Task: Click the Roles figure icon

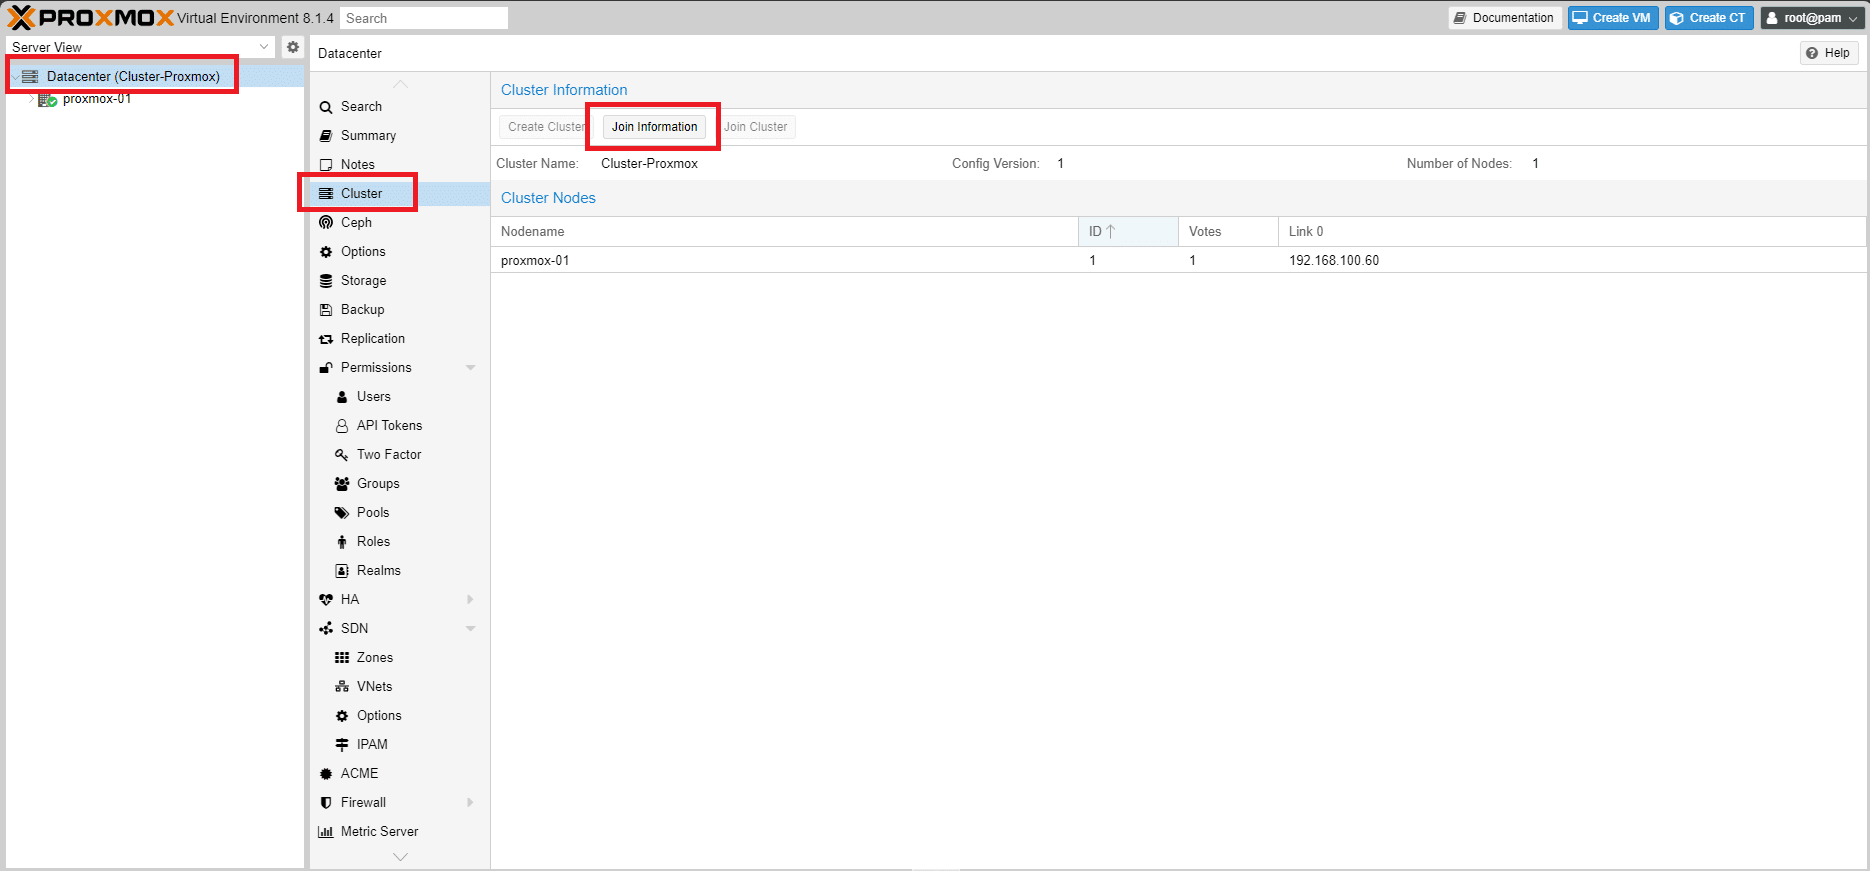Action: click(342, 542)
